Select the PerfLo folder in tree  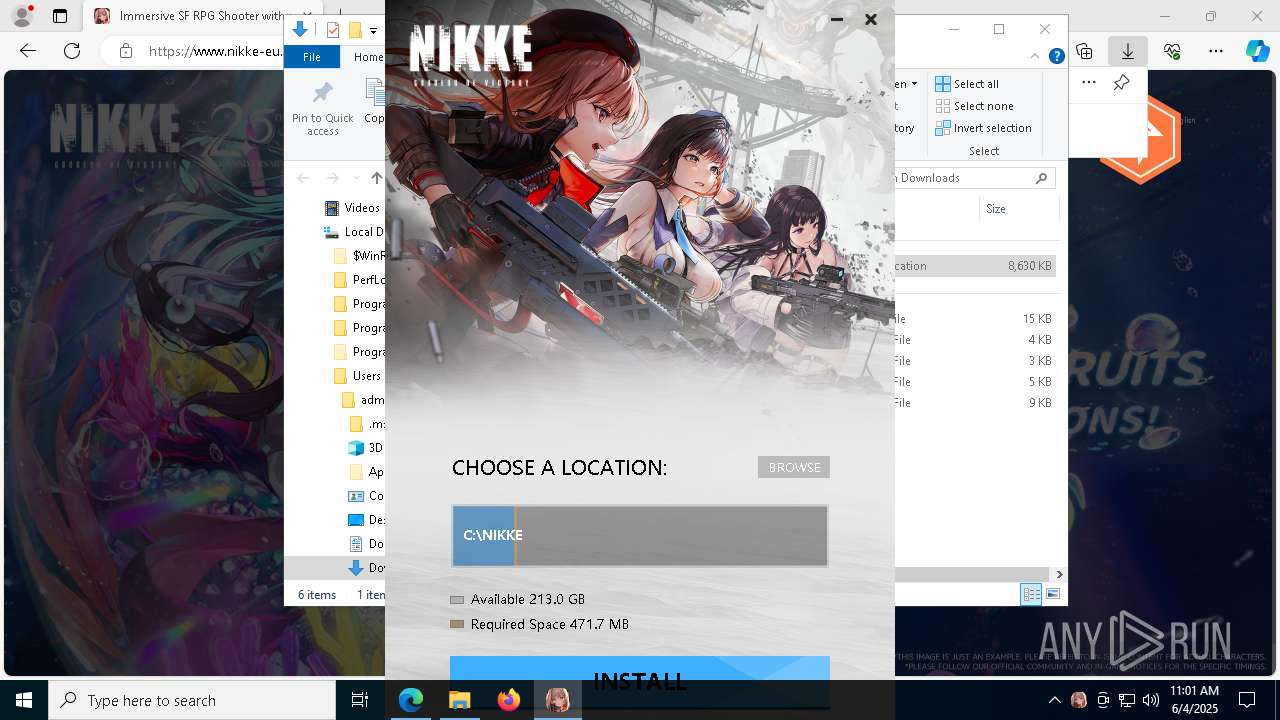359,280
